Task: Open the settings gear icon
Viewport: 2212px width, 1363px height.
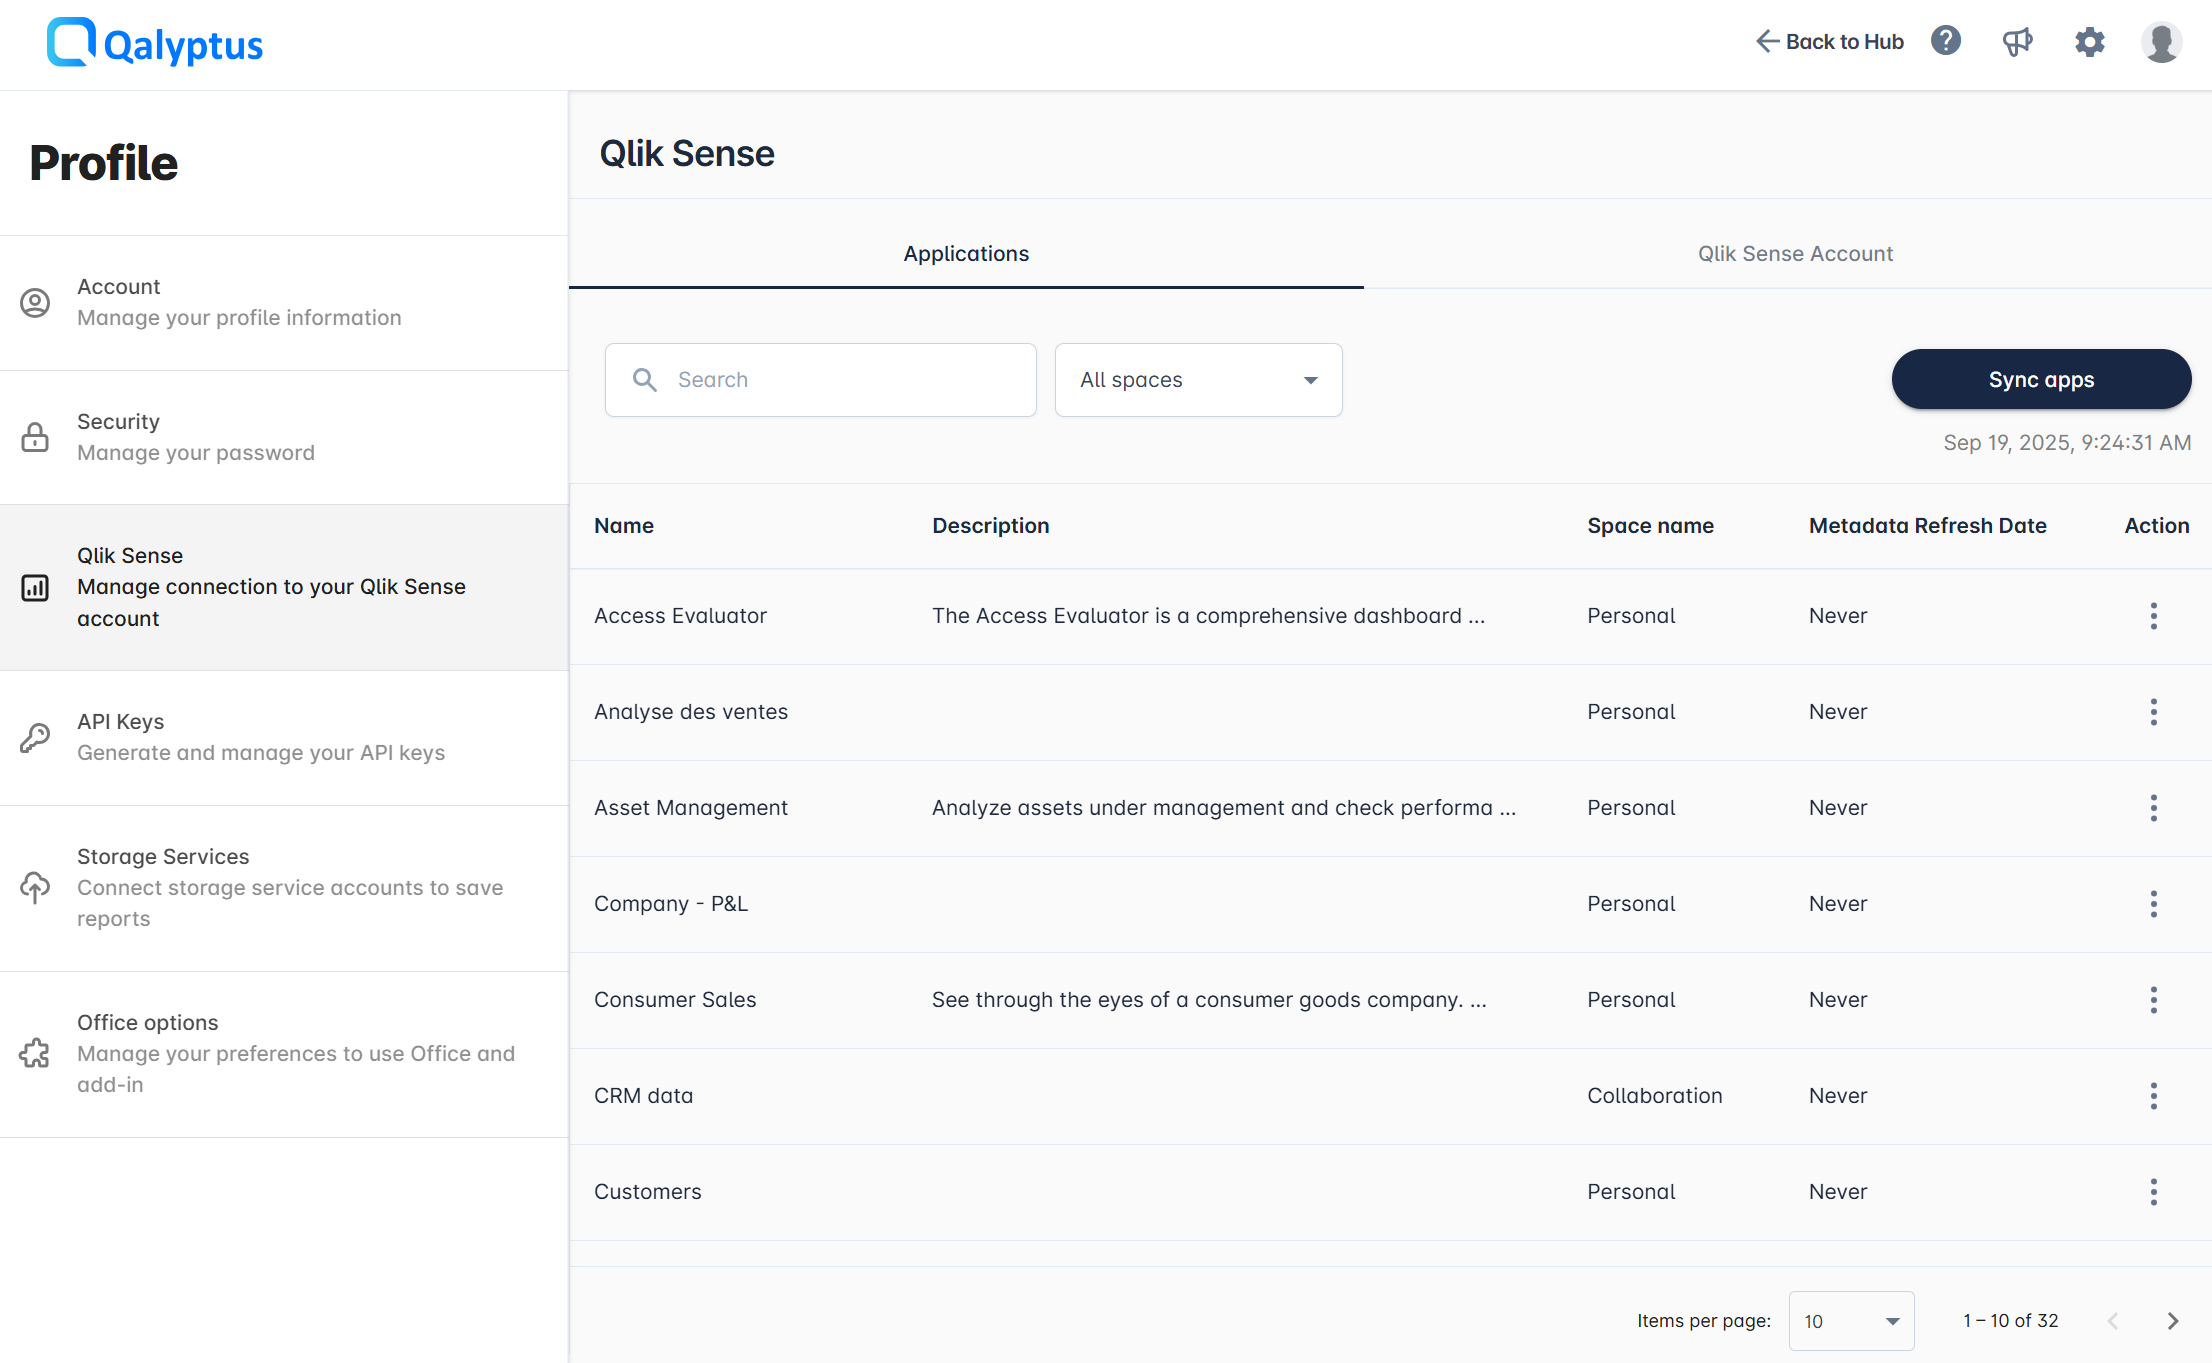Action: (x=2089, y=42)
